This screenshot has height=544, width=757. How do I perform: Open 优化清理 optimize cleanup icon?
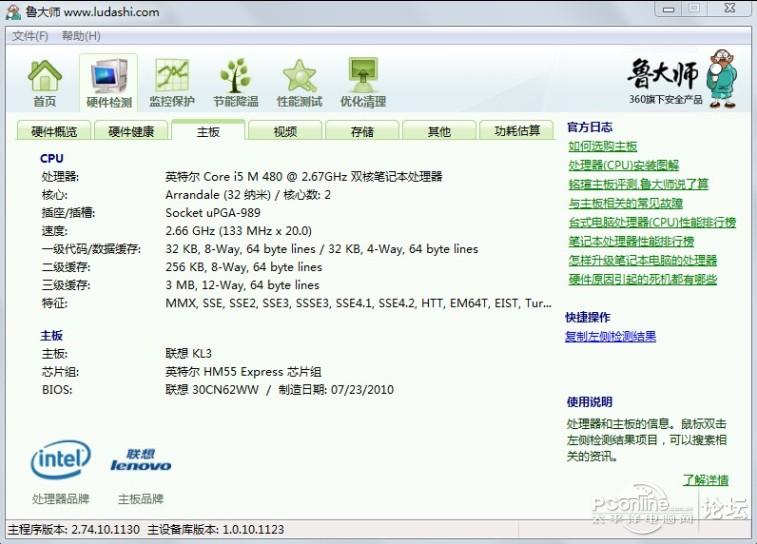coord(363,83)
